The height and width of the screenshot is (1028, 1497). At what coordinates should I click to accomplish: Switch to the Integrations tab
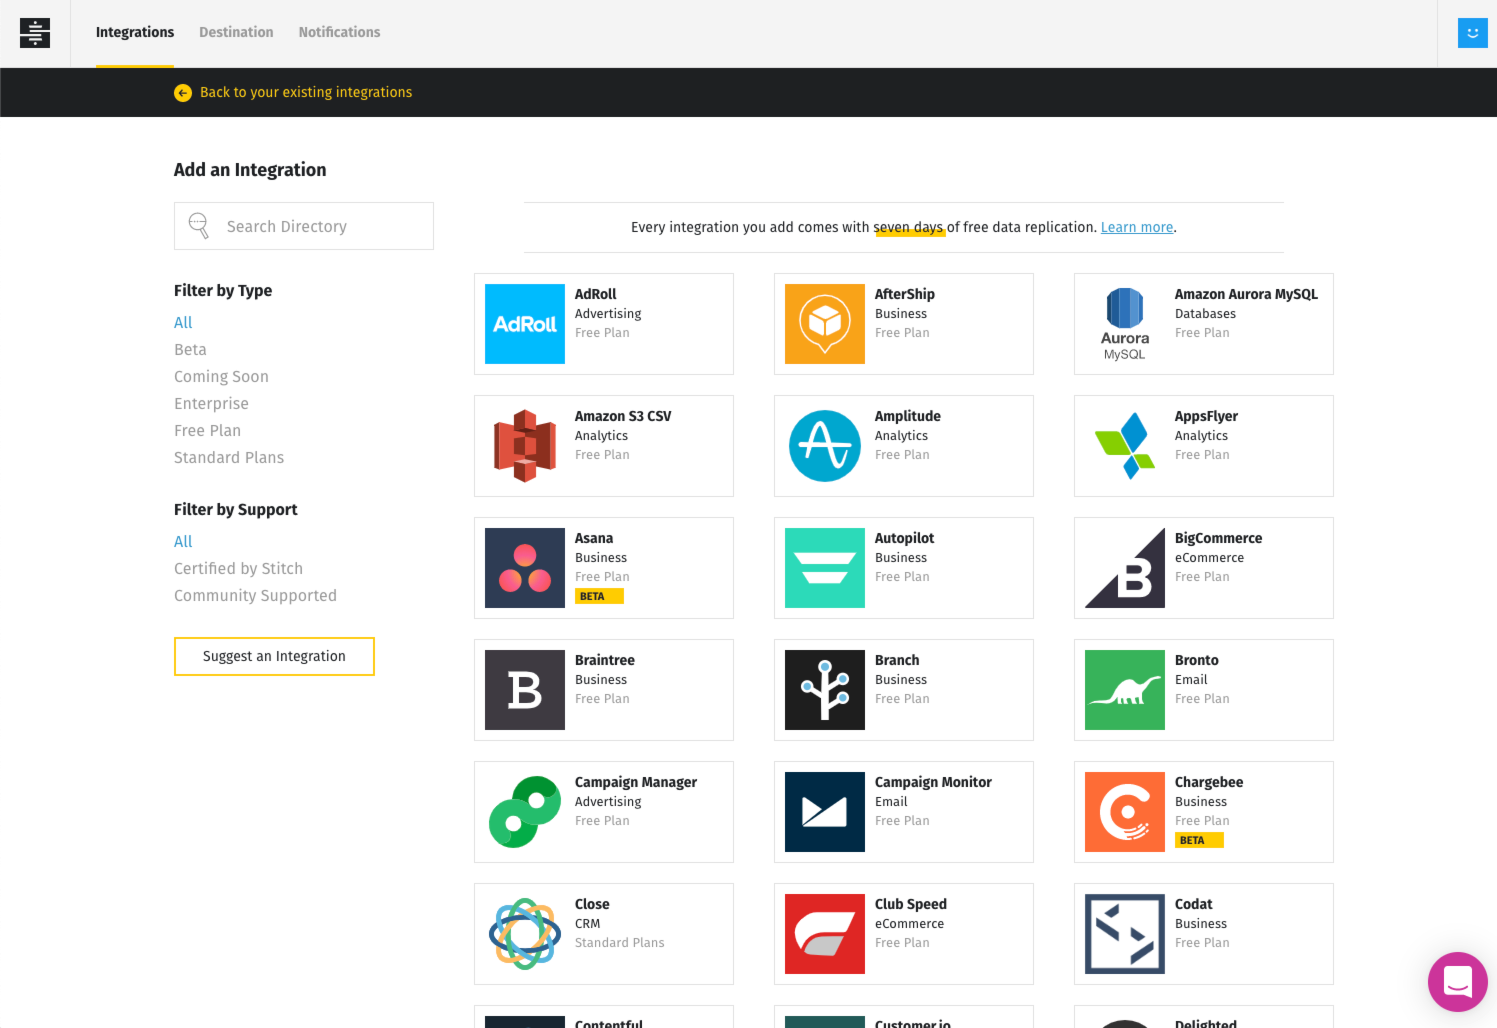point(135,32)
